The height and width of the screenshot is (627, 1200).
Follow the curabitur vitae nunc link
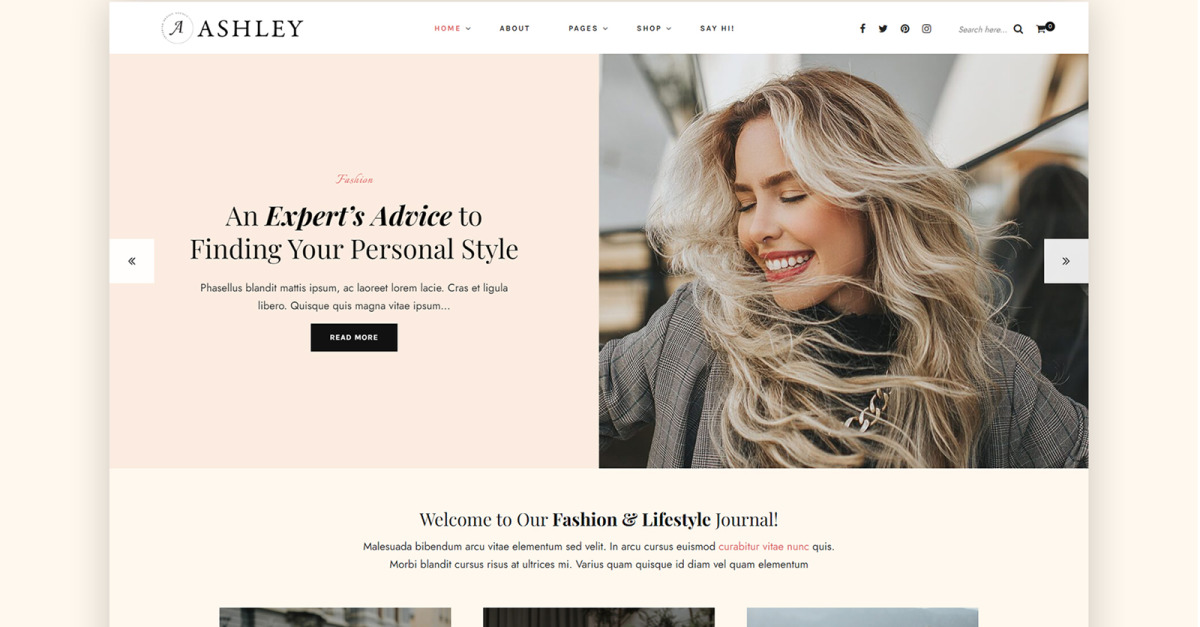tap(764, 547)
